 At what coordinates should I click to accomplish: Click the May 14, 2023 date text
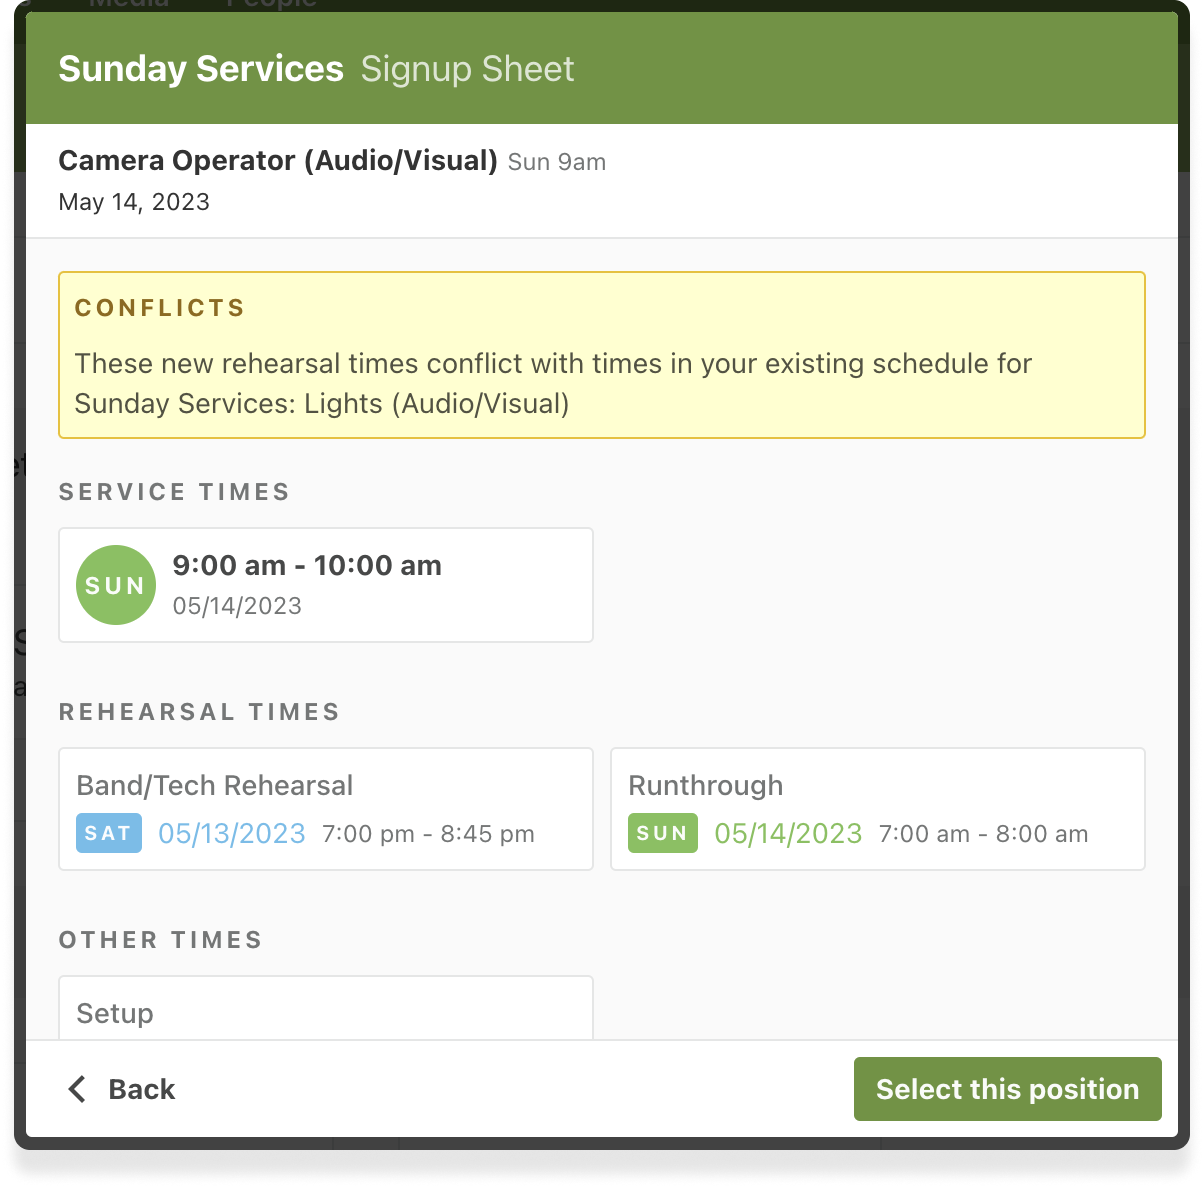(134, 202)
